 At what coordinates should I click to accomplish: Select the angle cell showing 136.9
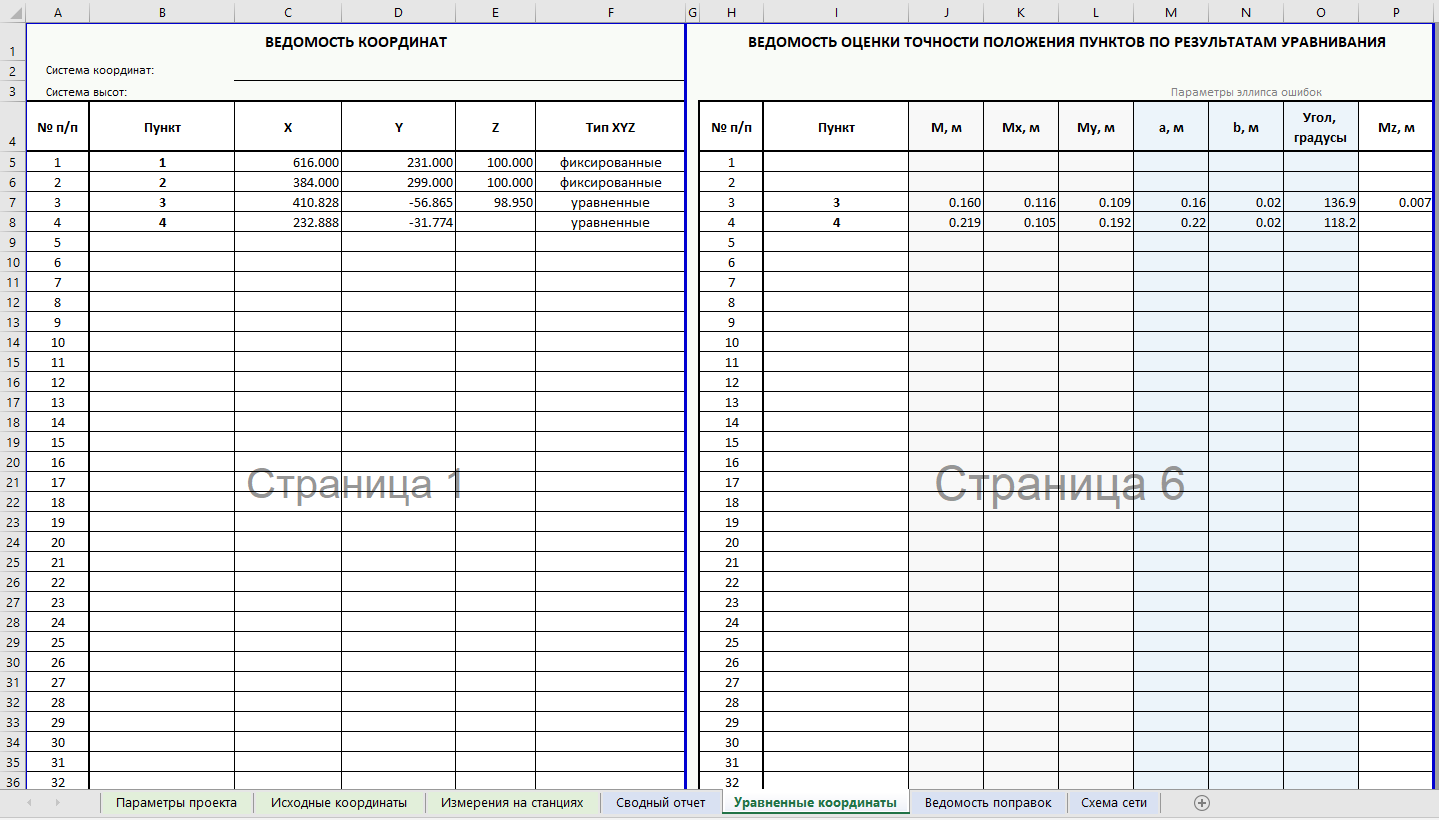1320,203
